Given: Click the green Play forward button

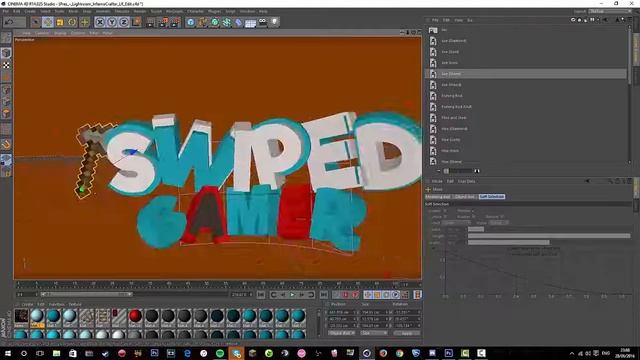Looking at the screenshot, I should pyautogui.click(x=292, y=294).
